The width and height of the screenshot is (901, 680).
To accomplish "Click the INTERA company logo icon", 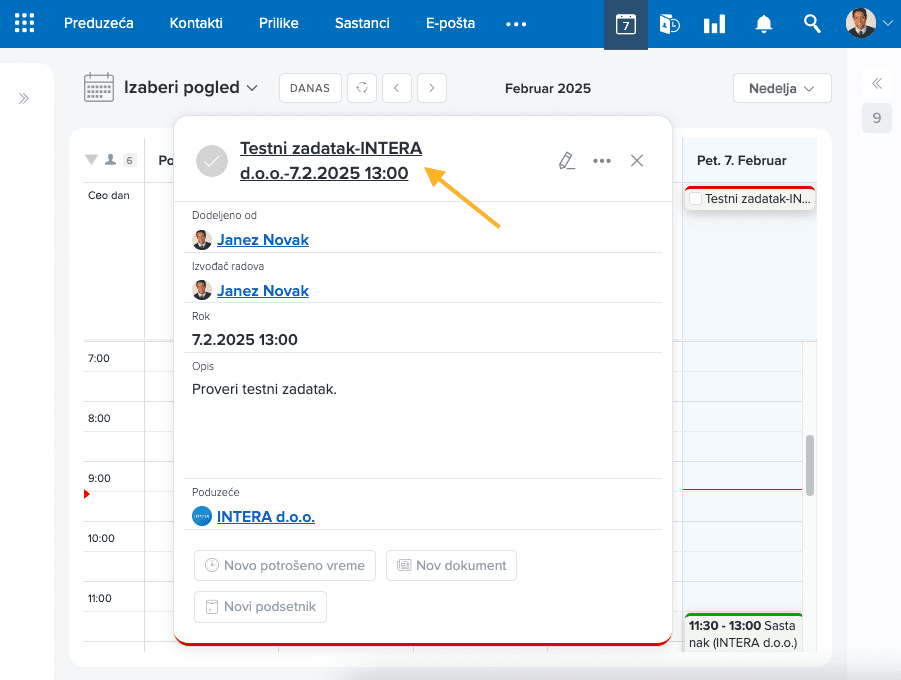I will (202, 516).
